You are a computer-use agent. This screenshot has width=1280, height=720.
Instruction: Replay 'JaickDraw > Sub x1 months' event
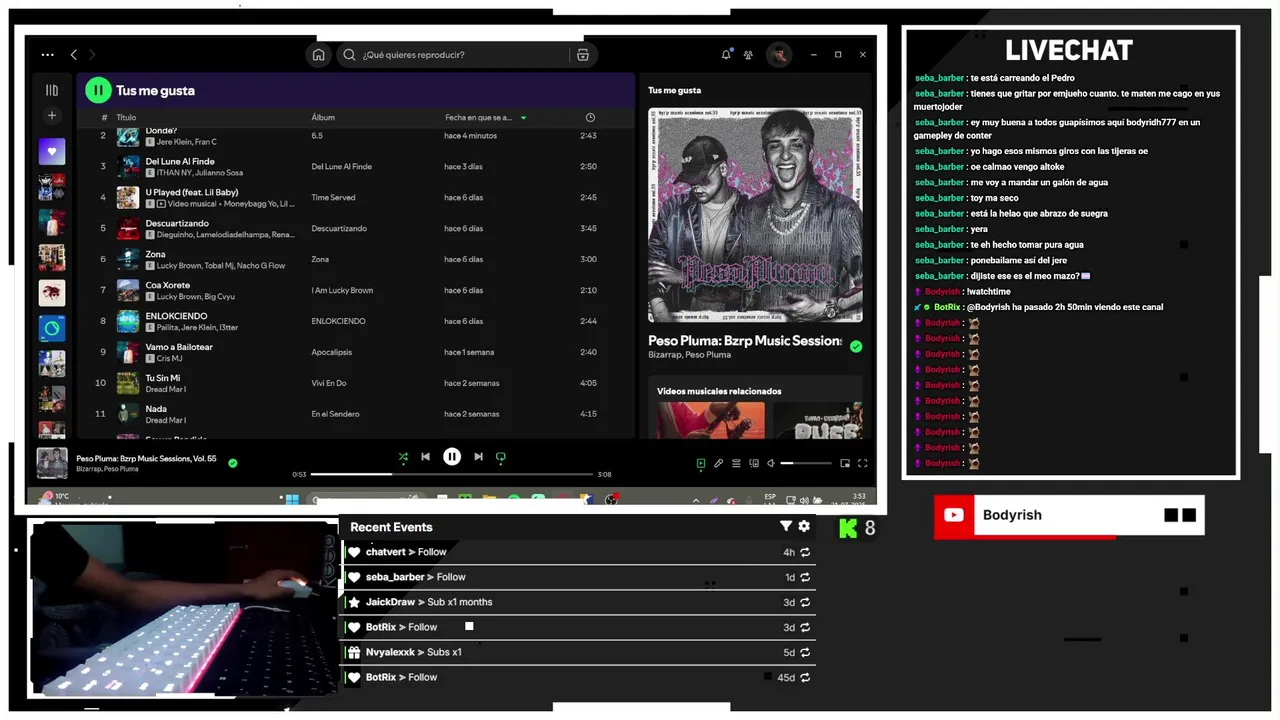tap(805, 602)
